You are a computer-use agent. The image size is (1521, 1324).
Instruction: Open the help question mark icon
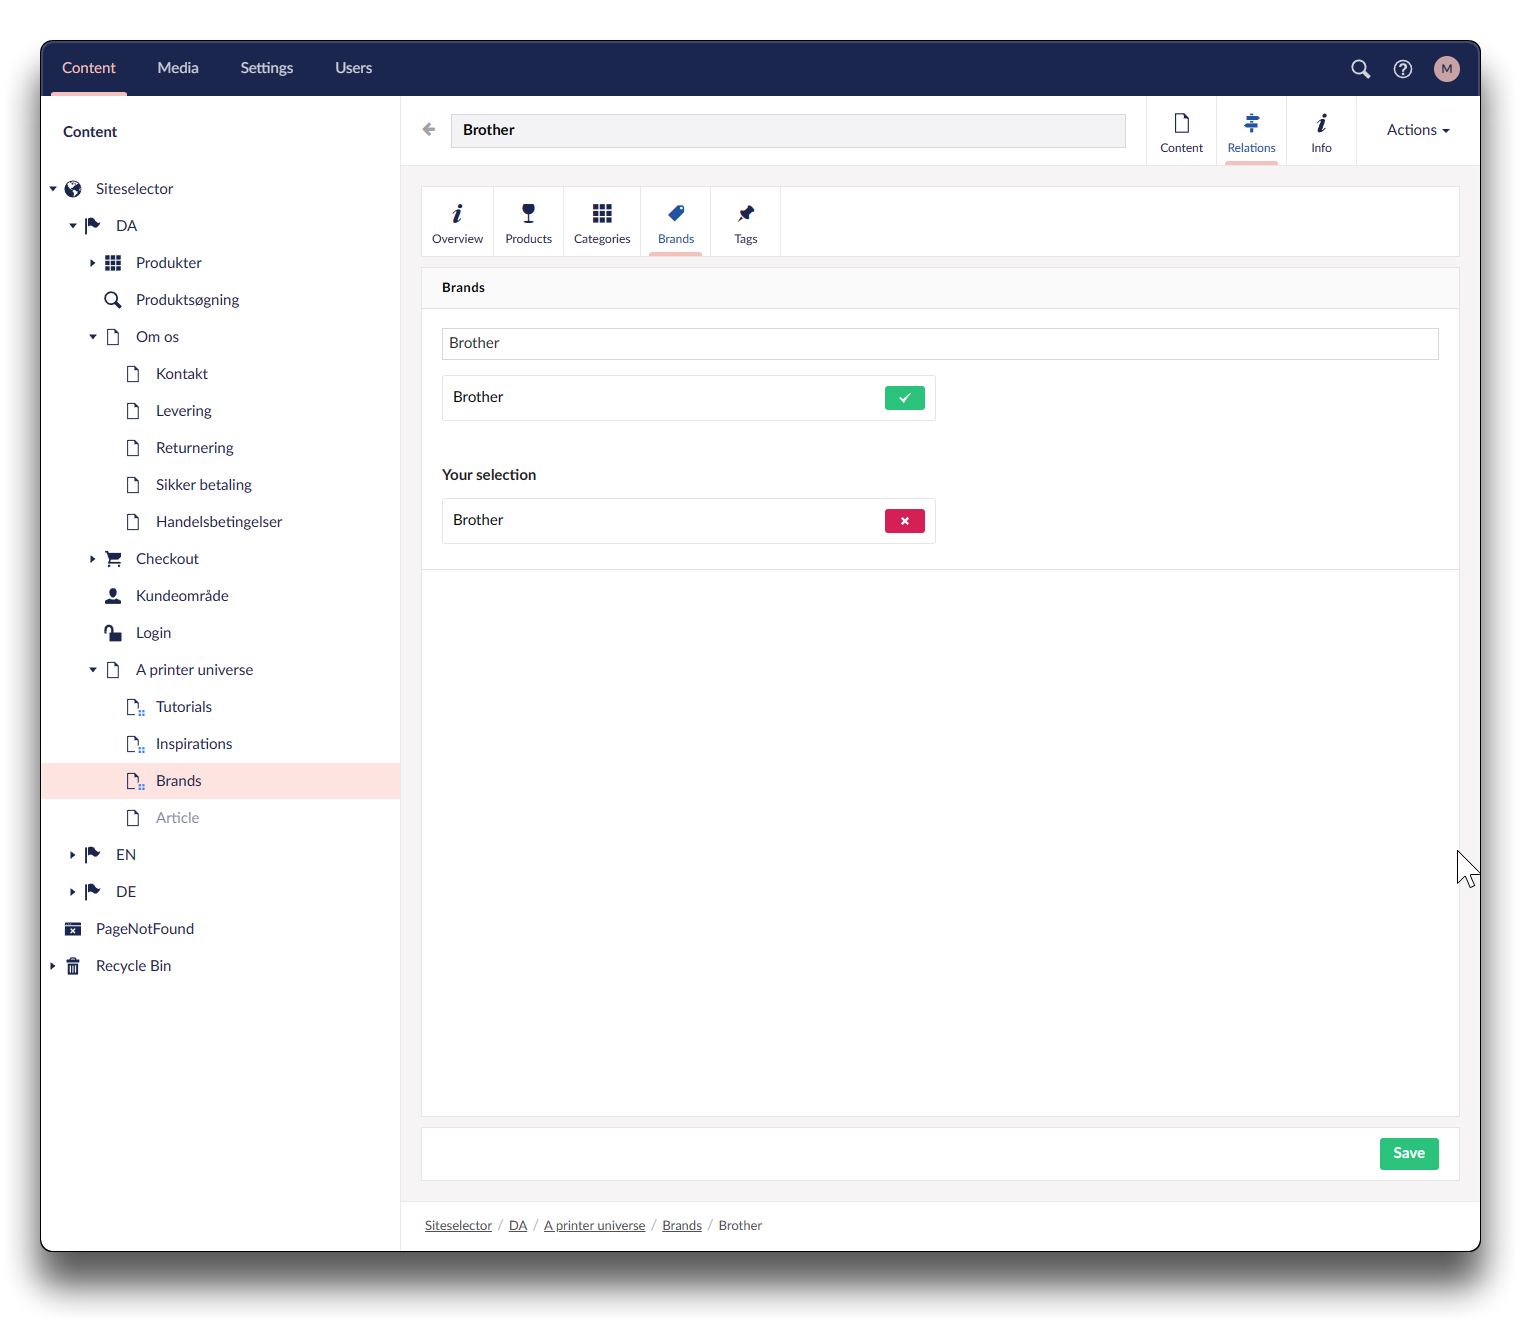1403,69
